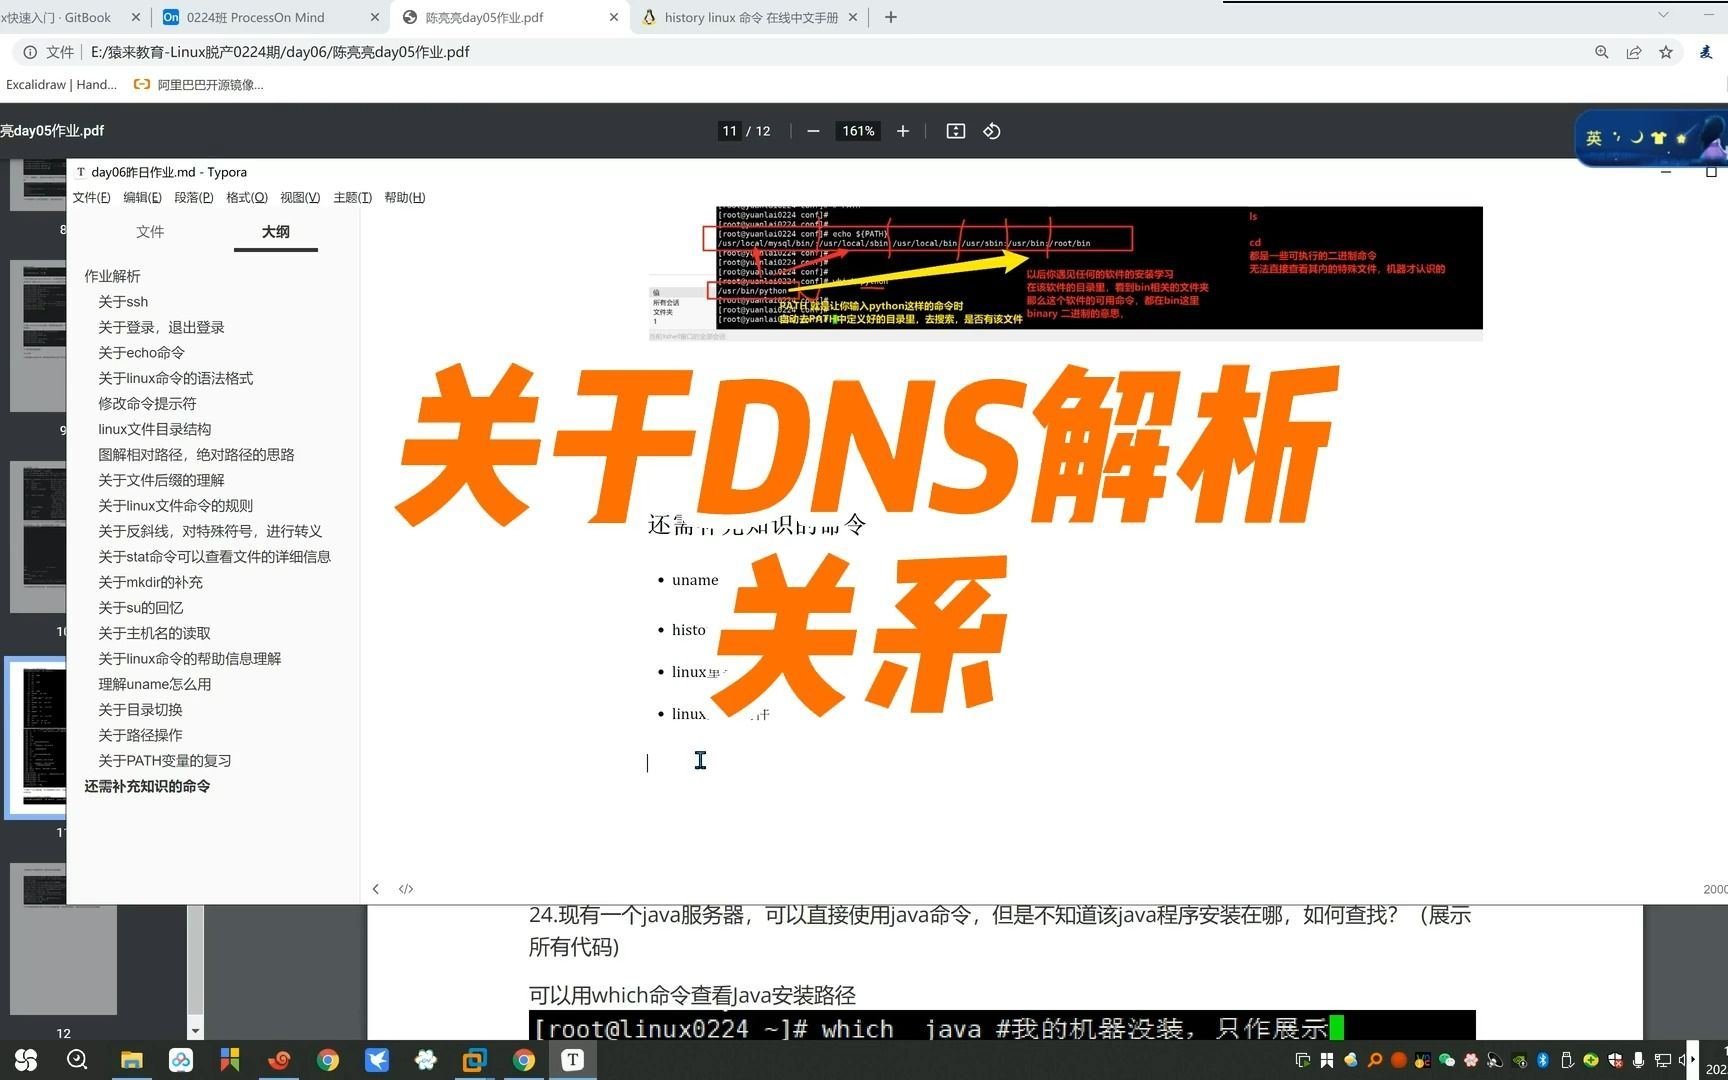Open the Excalidraw bookmark
Viewport: 1728px width, 1080px height.
pos(60,85)
